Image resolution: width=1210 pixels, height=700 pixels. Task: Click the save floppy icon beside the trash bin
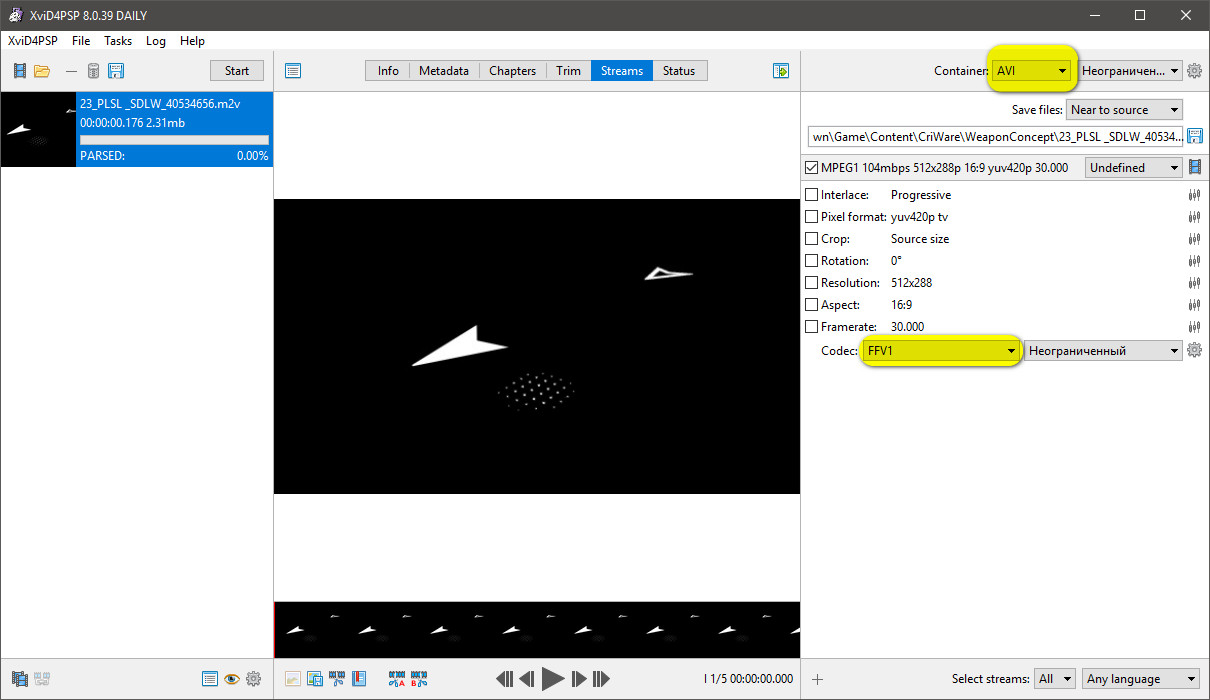[116, 71]
